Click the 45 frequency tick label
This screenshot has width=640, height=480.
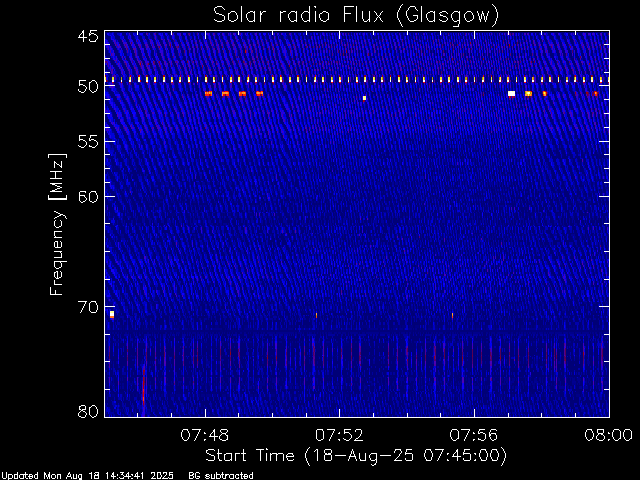88,36
